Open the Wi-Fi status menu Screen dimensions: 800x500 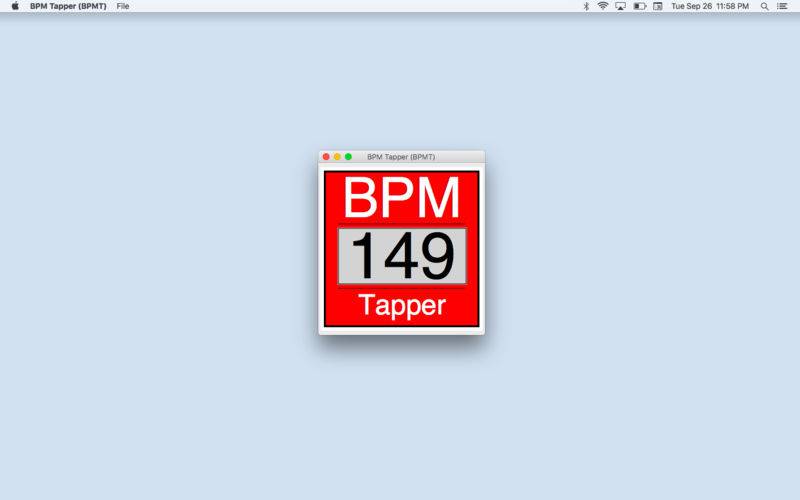603,6
